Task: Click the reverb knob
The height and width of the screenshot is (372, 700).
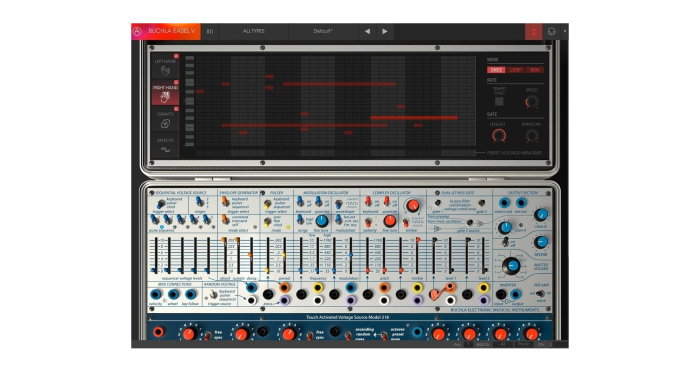Action: click(541, 242)
